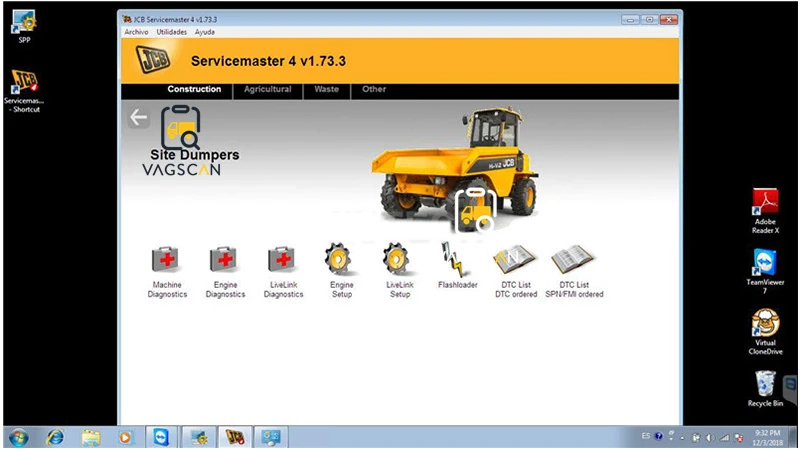Image resolution: width=800 pixels, height=449 pixels.
Task: Switch to TeamViewer in taskbar
Action: 161,437
